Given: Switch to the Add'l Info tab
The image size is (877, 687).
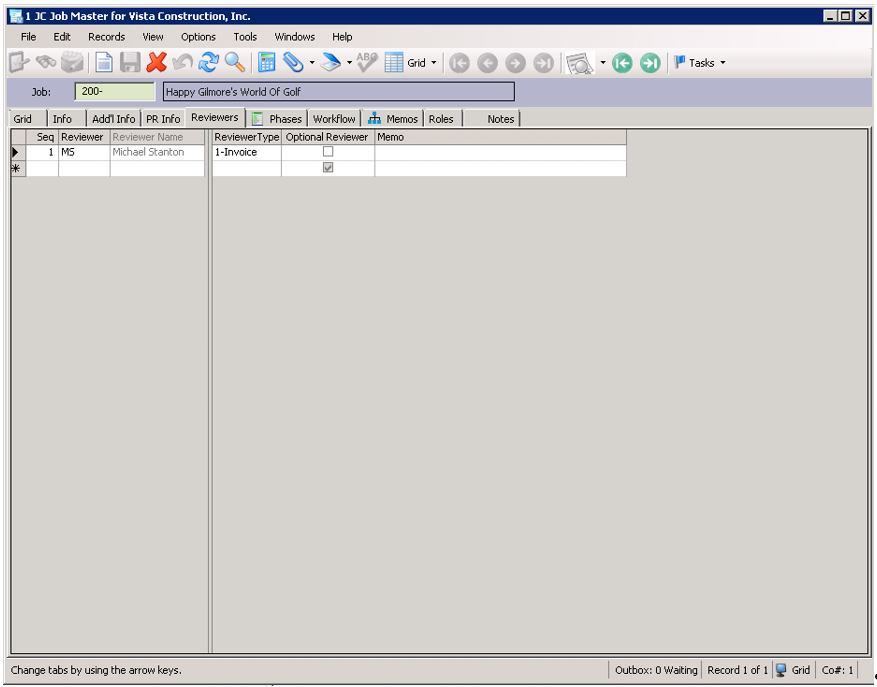Looking at the screenshot, I should (114, 119).
